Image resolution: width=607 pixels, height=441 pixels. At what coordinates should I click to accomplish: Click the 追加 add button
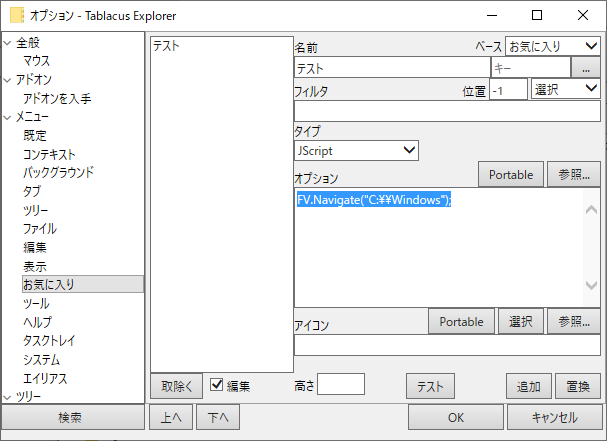pyautogui.click(x=528, y=386)
